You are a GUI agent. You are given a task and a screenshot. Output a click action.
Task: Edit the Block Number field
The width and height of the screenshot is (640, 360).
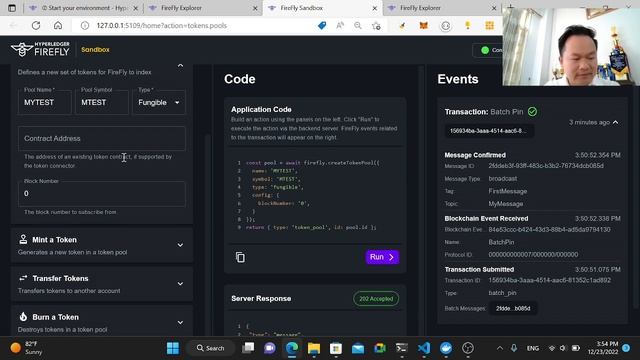102,193
